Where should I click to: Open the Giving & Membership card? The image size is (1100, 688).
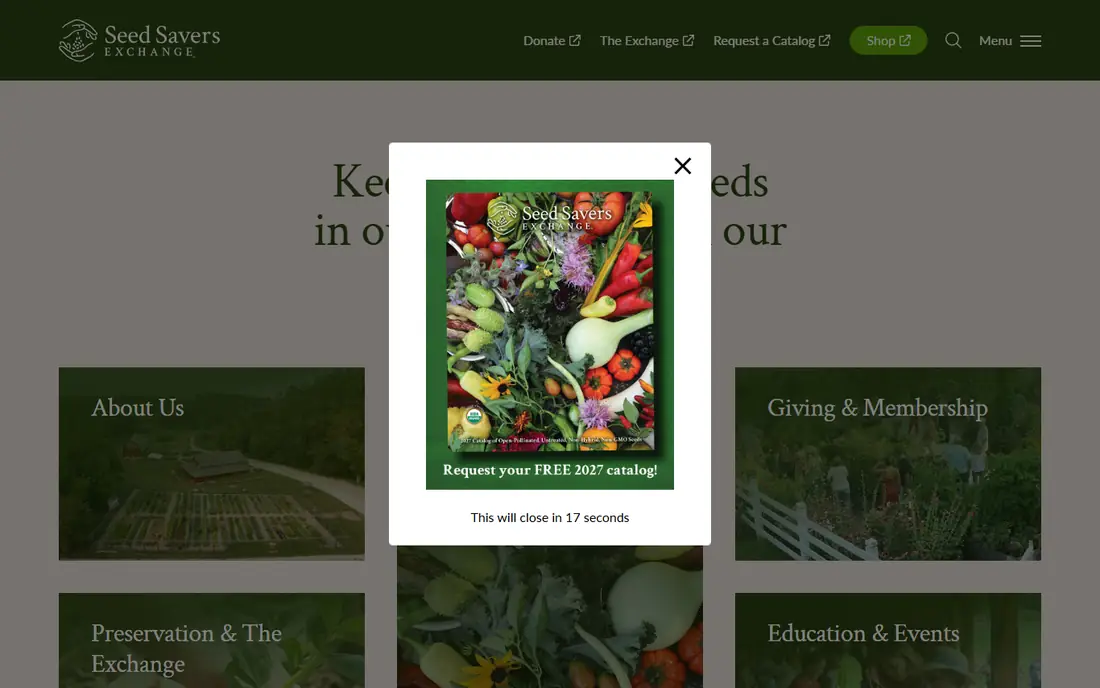(x=888, y=464)
